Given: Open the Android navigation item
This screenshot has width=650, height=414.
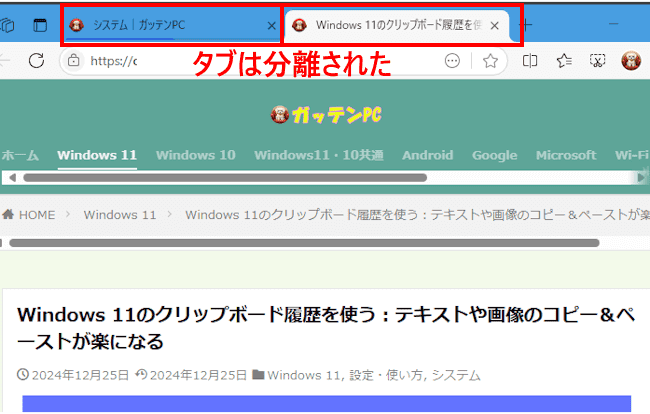Looking at the screenshot, I should point(427,155).
